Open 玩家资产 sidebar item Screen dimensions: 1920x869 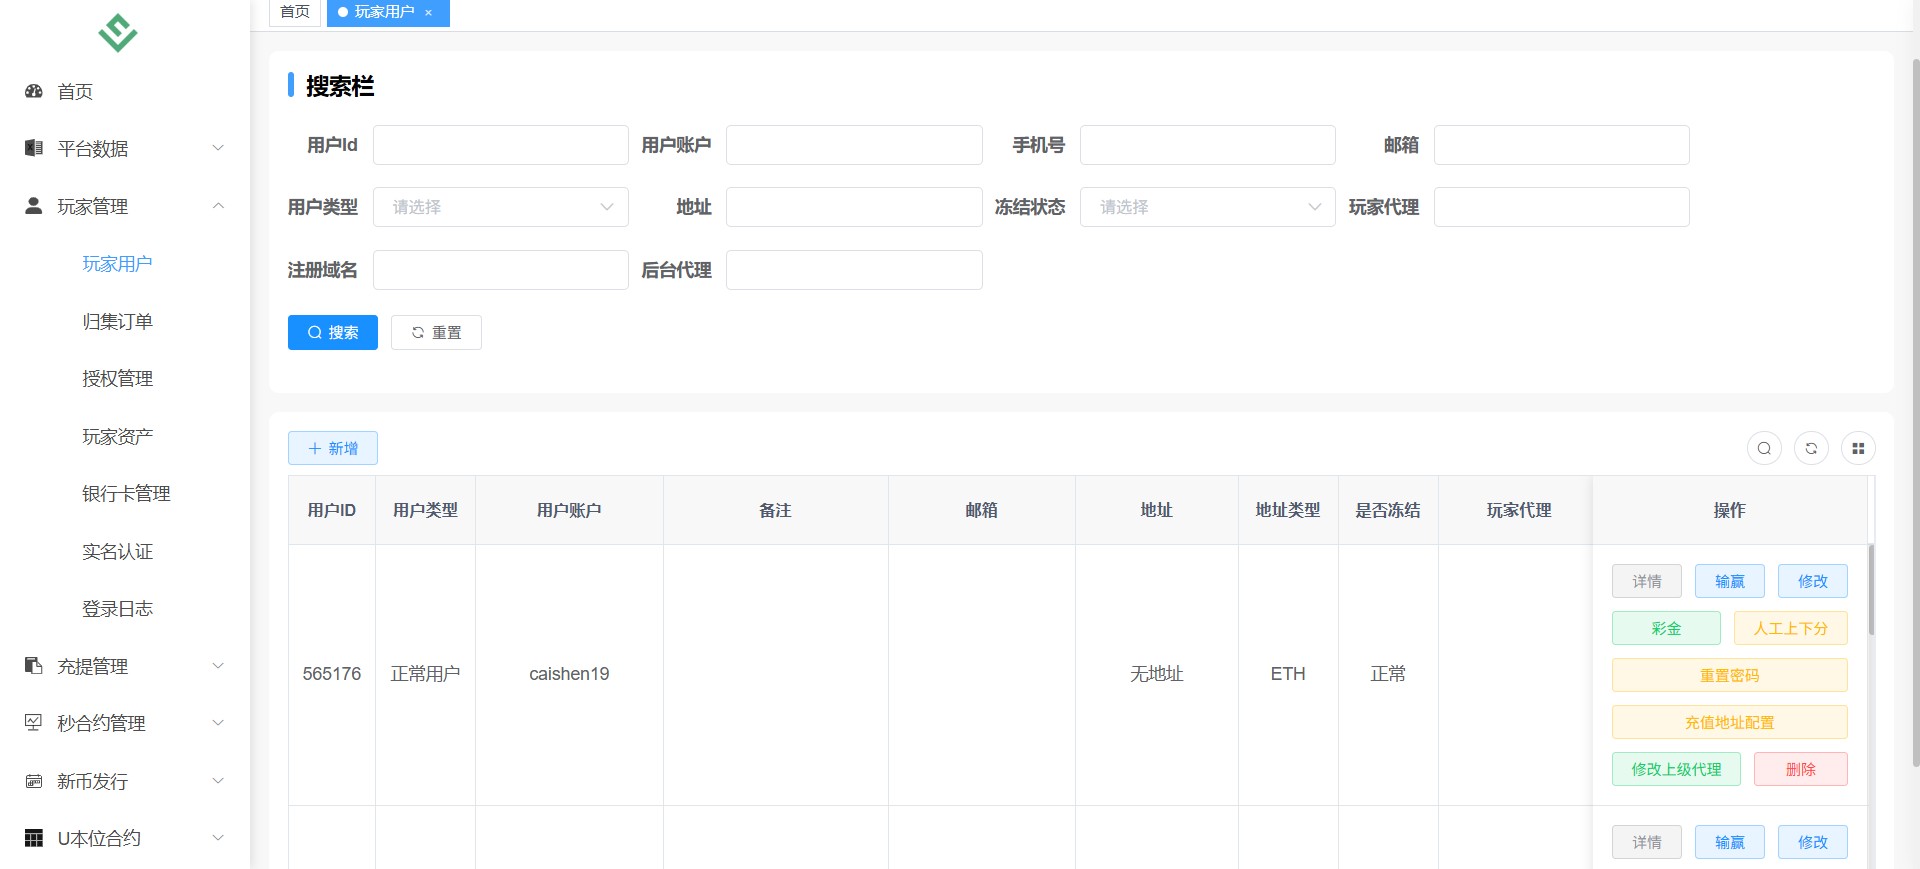click(x=117, y=436)
